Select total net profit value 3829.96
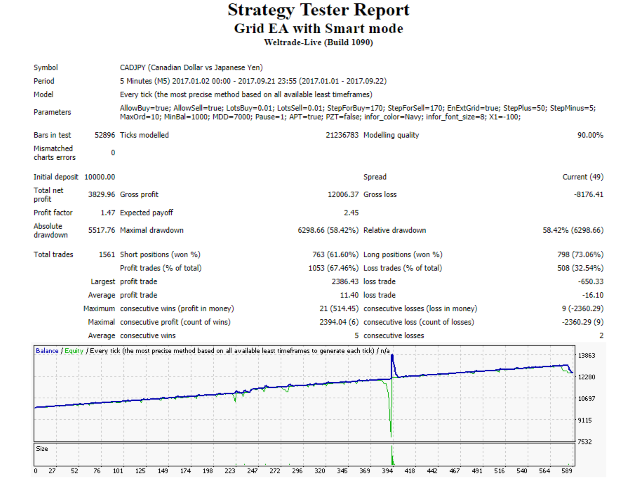Screen dimensions: 640x480 tap(102, 195)
